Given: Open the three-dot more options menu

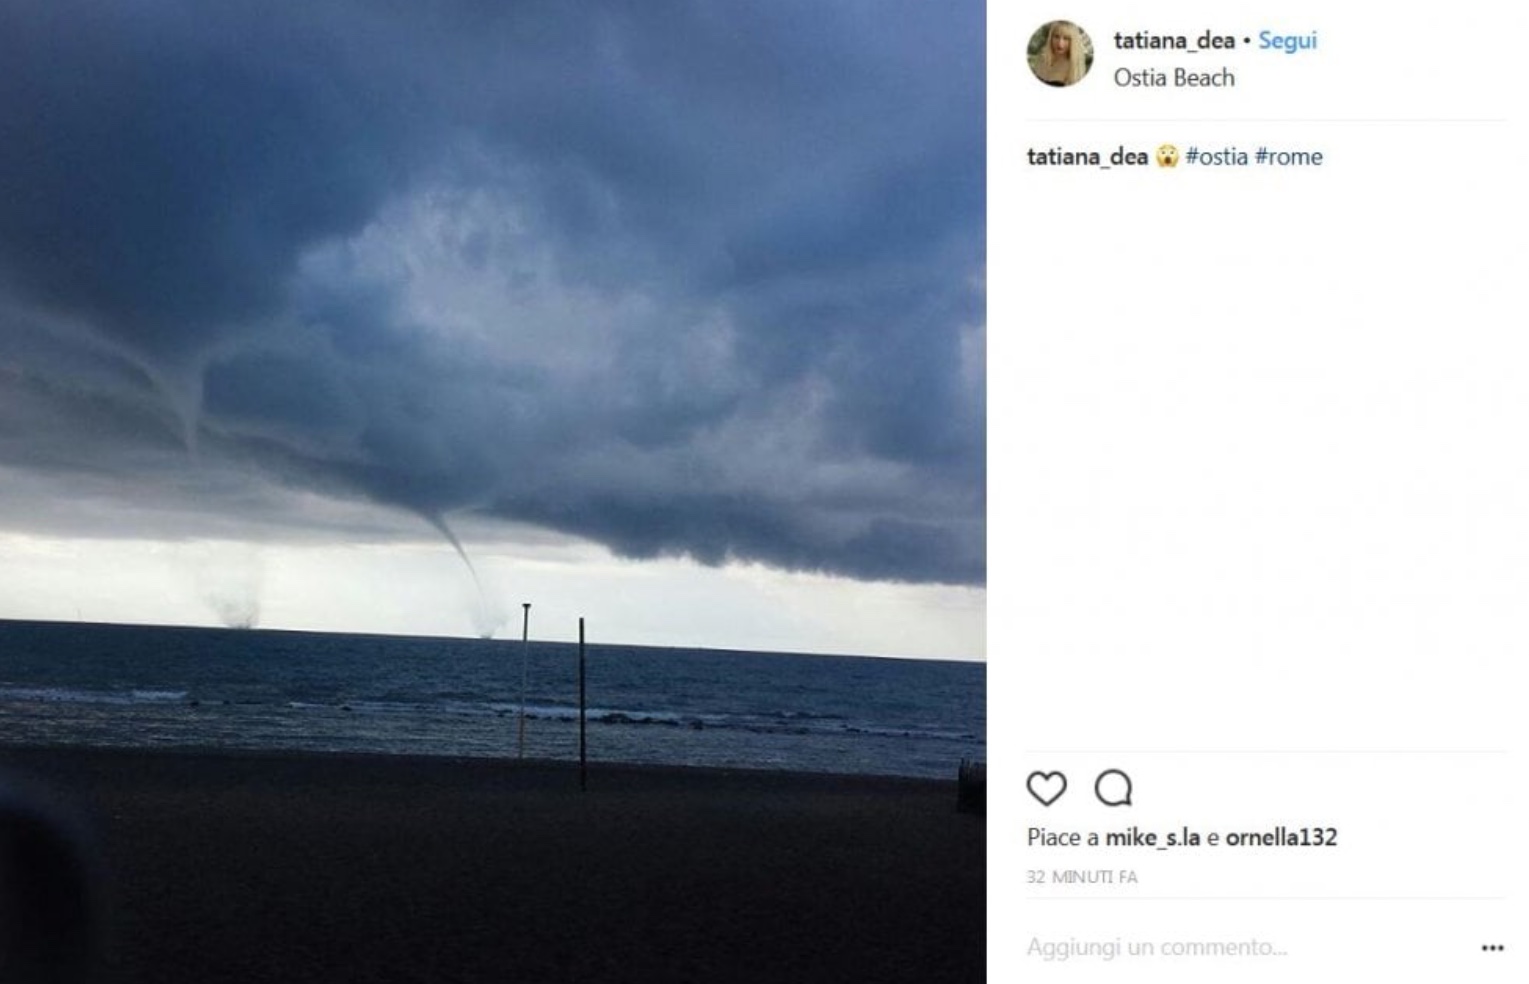Looking at the screenshot, I should pyautogui.click(x=1492, y=947).
